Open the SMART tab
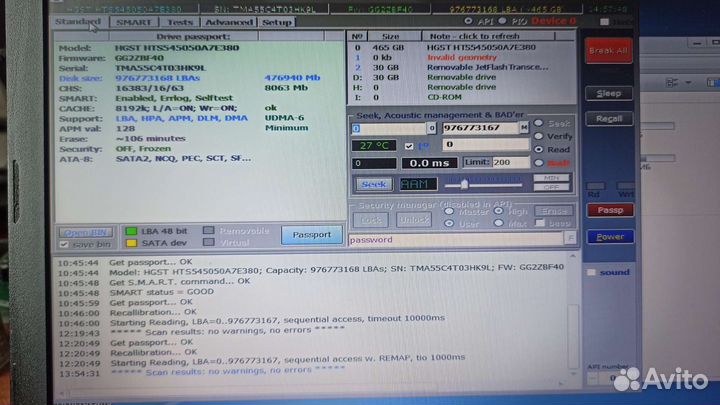Screen dimensions: 720x405 click(133, 22)
